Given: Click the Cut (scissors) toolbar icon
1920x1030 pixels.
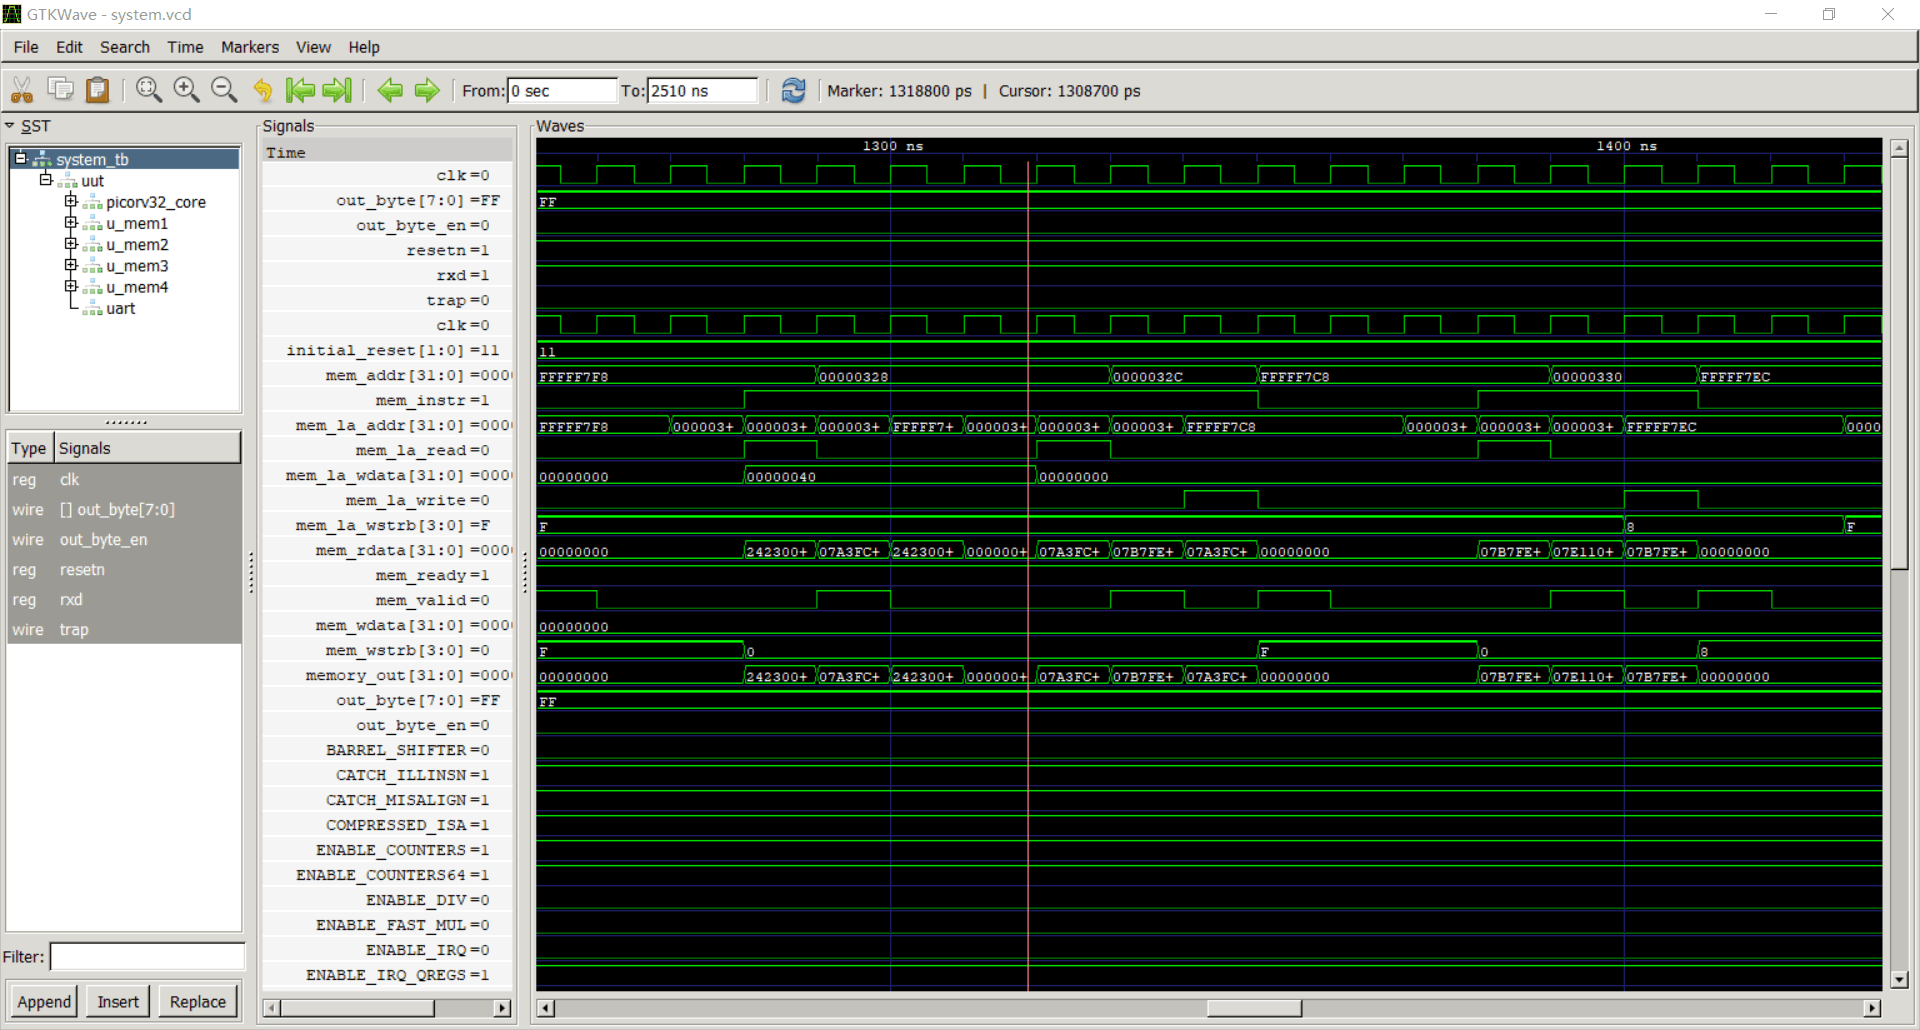Looking at the screenshot, I should 22,90.
